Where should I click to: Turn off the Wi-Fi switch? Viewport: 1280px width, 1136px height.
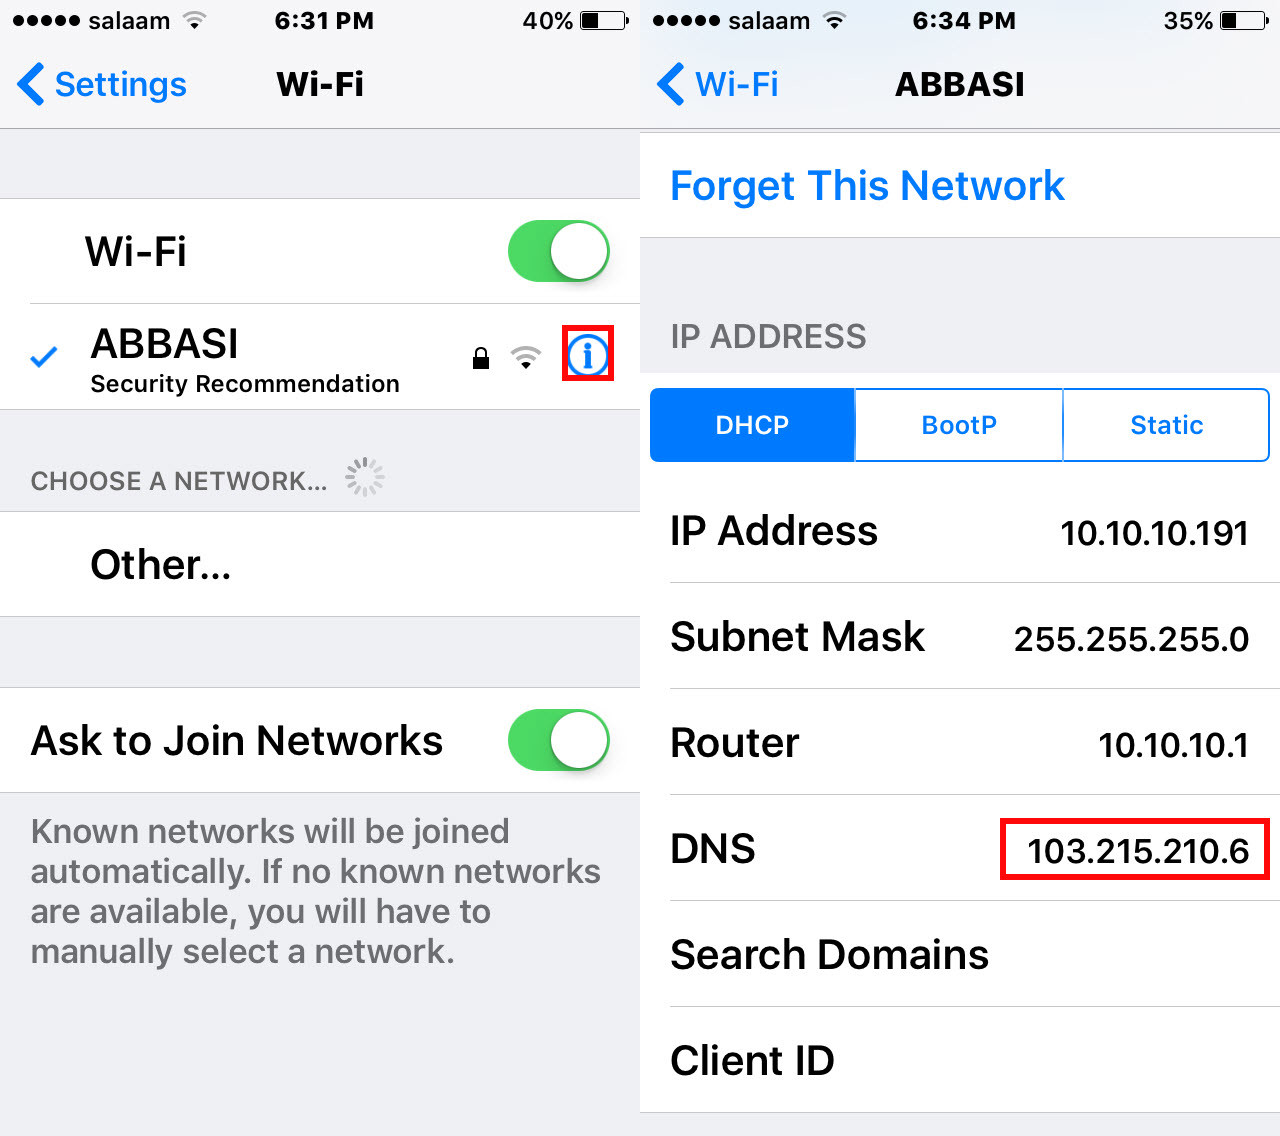pyautogui.click(x=558, y=251)
